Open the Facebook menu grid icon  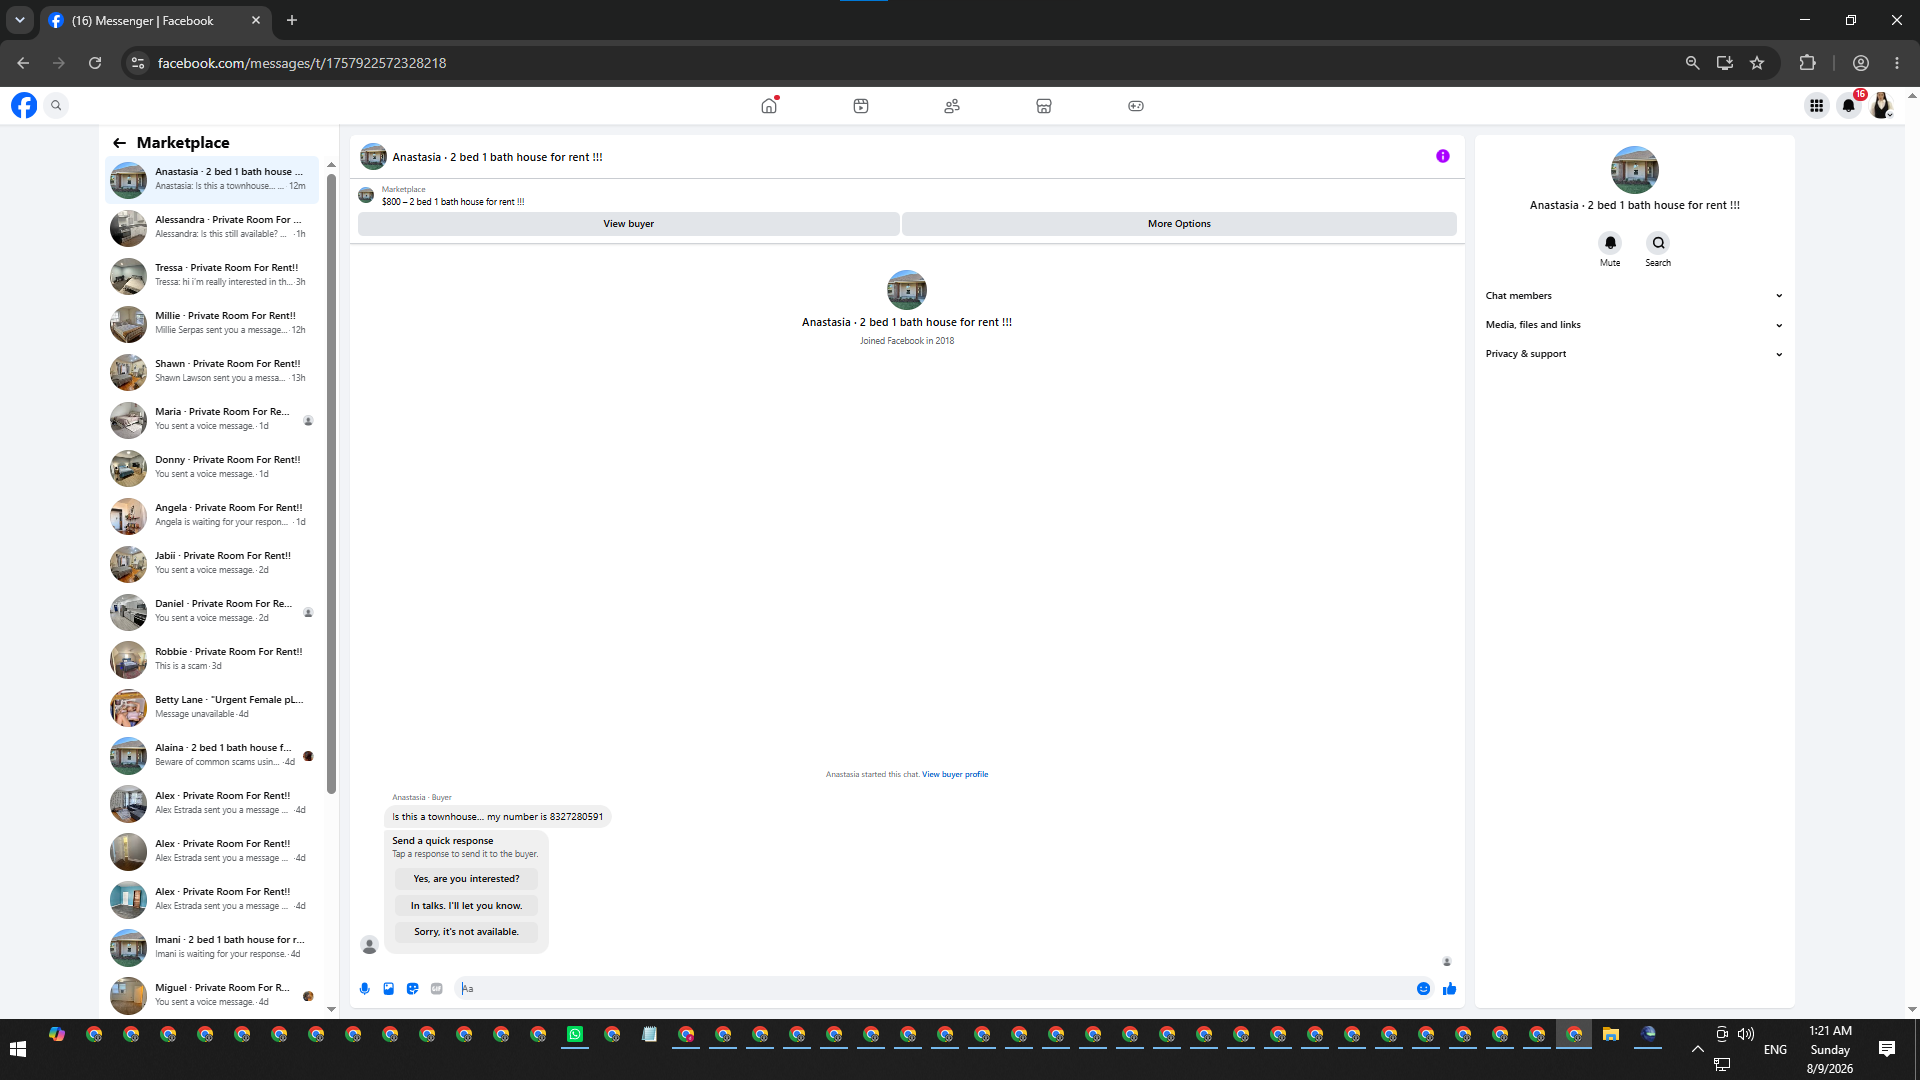coord(1817,106)
